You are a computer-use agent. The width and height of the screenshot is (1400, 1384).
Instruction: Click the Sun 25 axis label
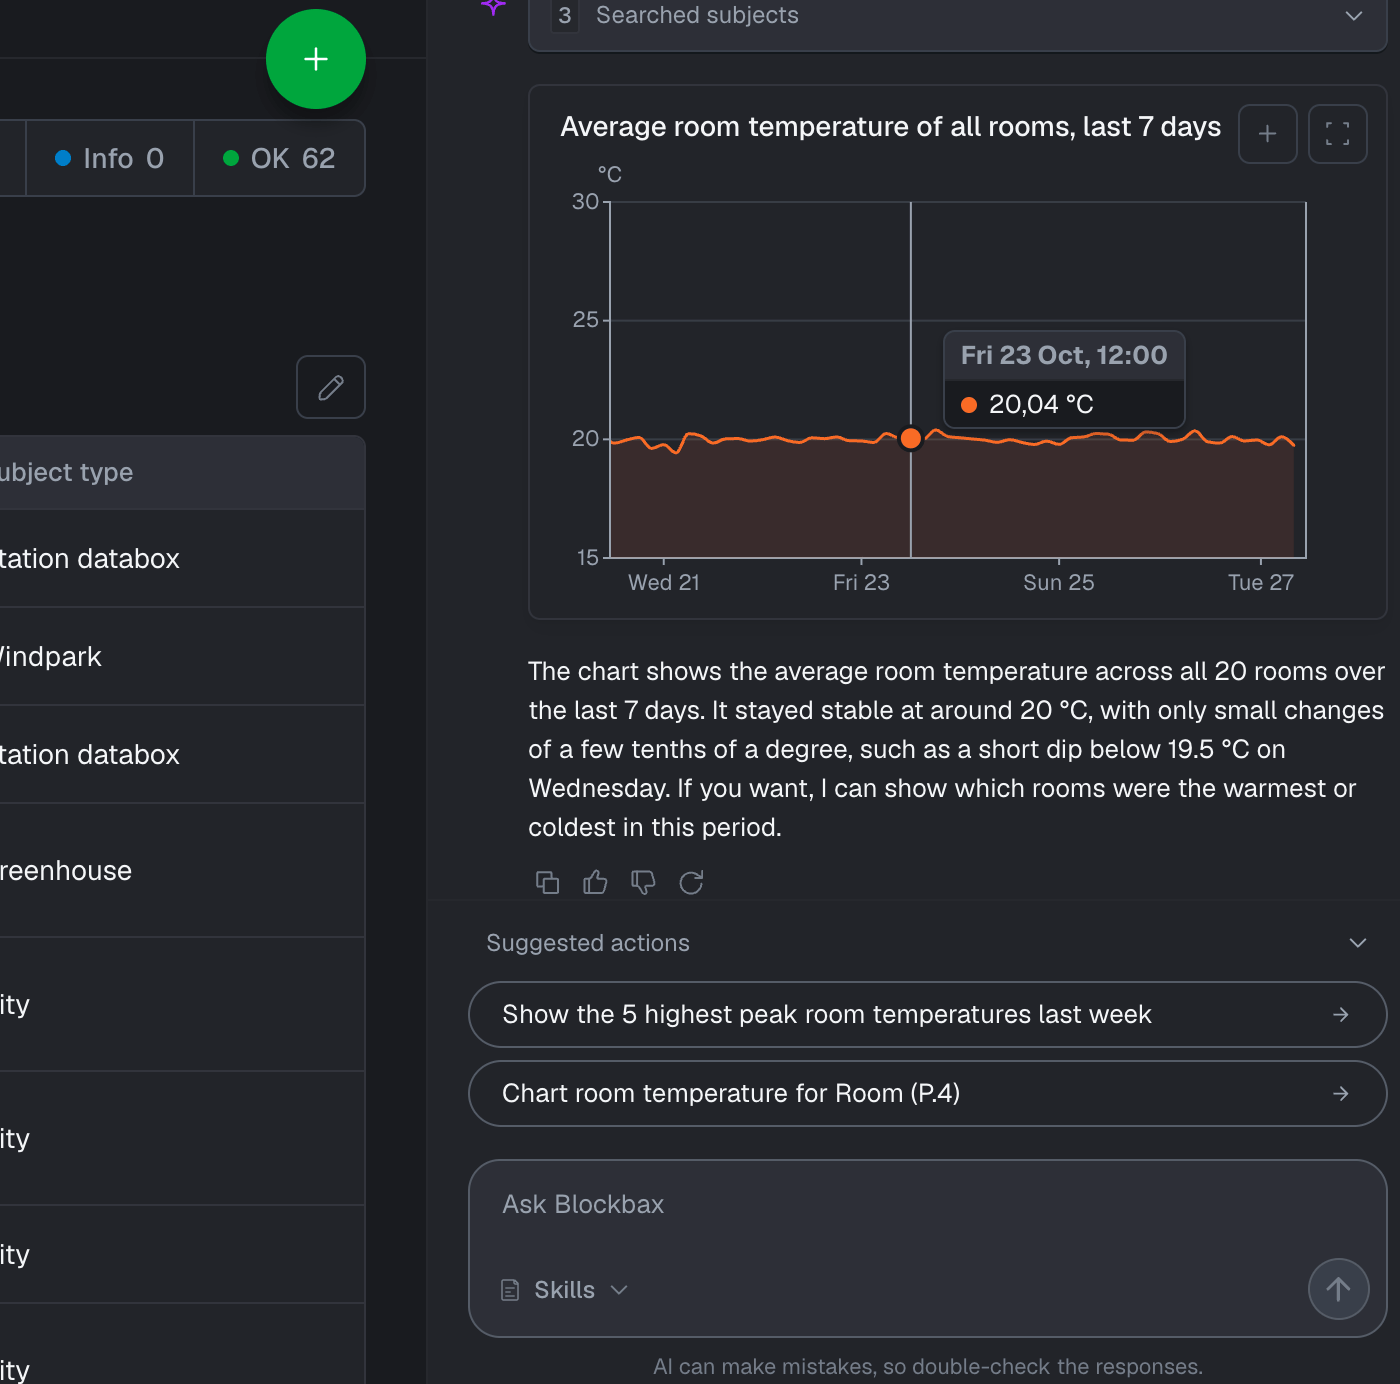1058,582
